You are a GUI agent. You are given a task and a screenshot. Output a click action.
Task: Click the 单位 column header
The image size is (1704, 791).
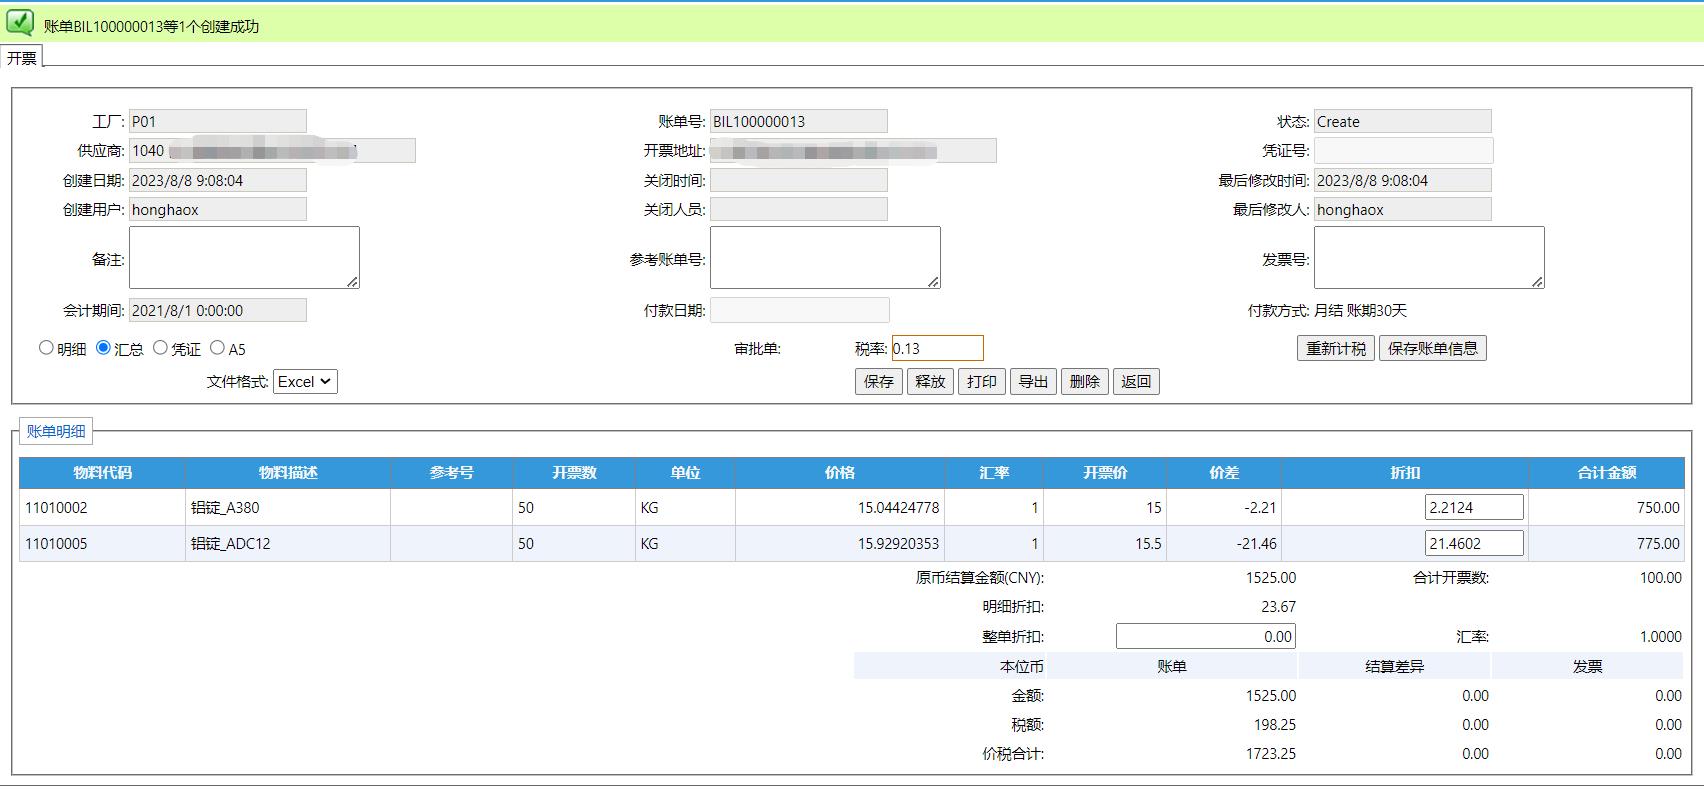[685, 472]
